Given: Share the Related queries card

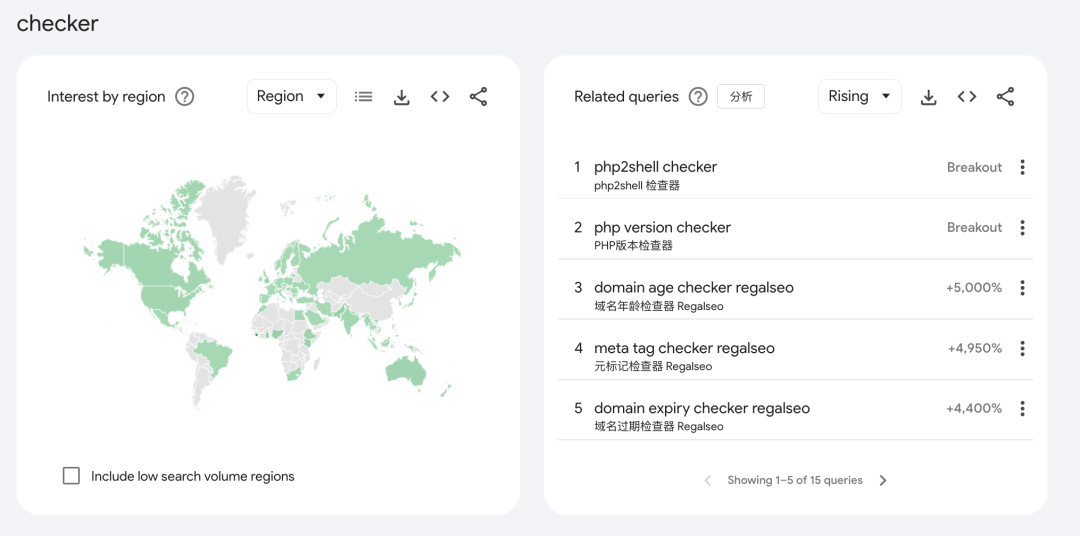Looking at the screenshot, I should 1006,96.
